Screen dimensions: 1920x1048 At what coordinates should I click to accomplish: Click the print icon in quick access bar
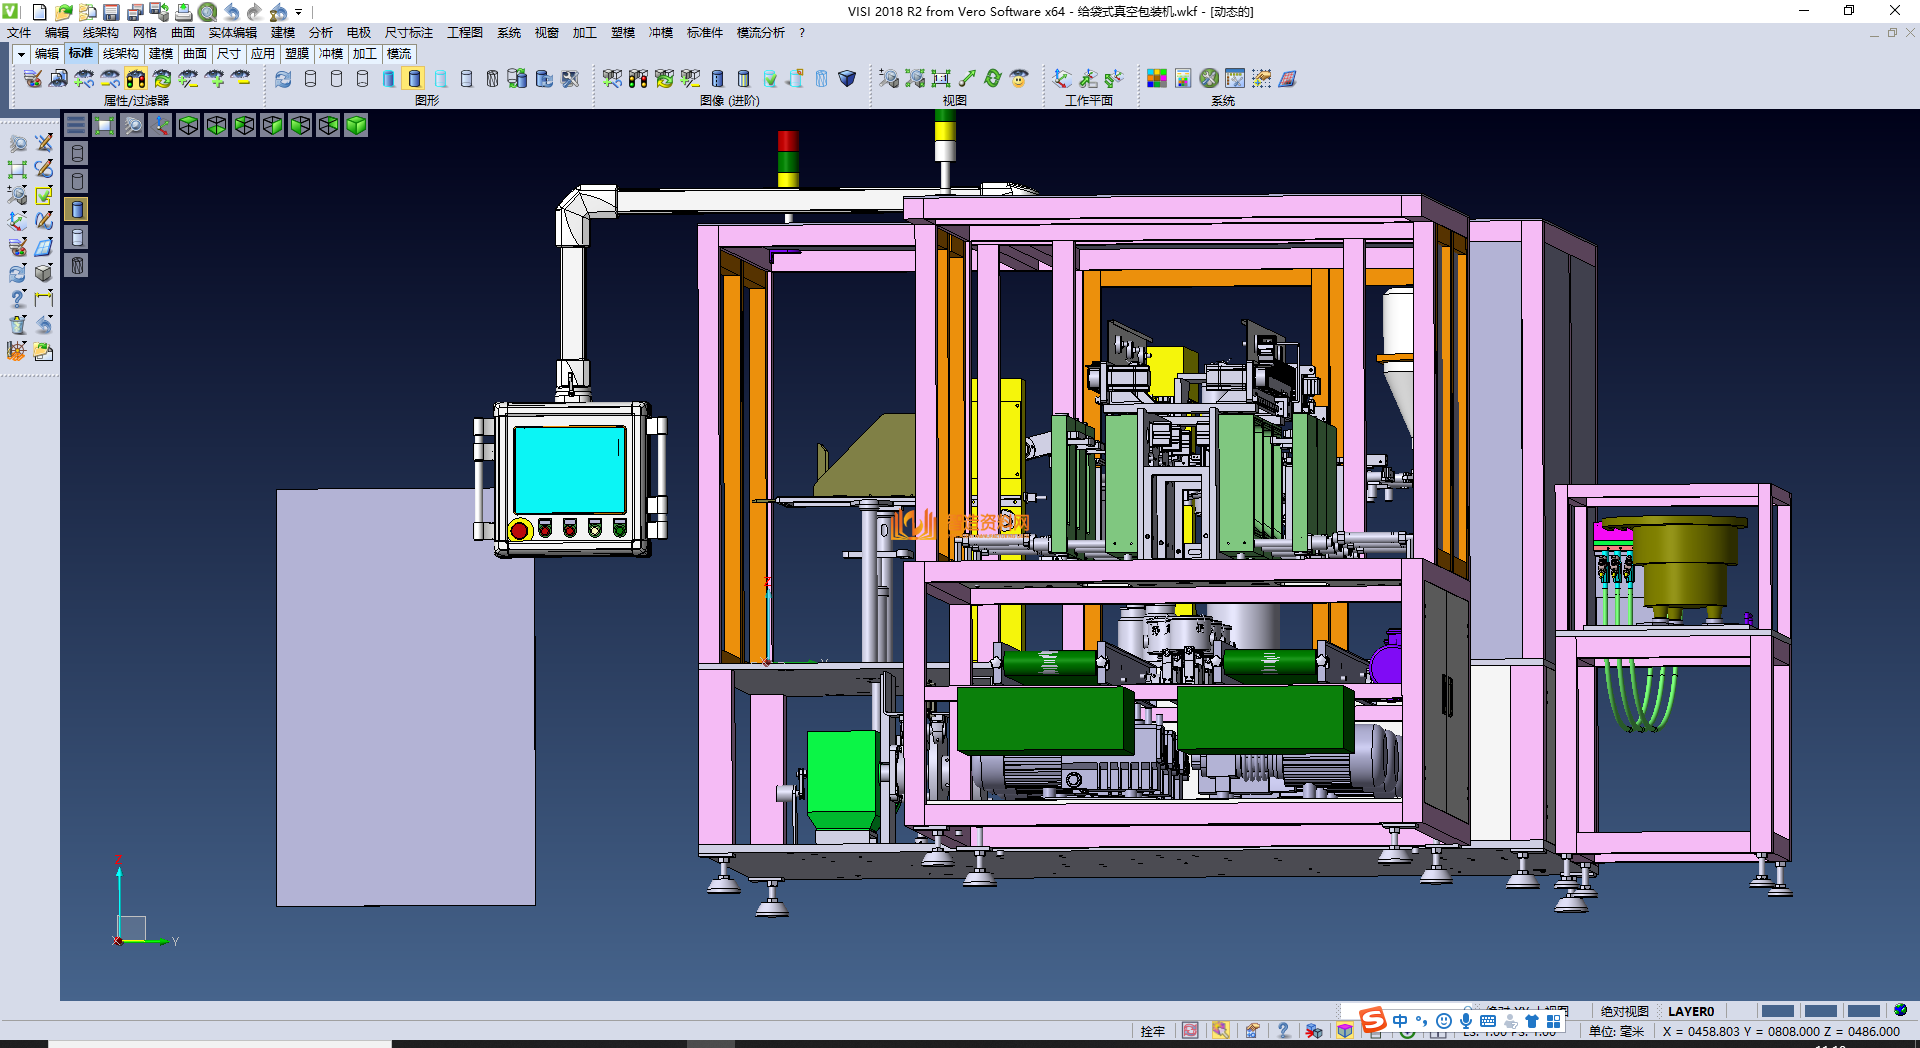pyautogui.click(x=184, y=12)
